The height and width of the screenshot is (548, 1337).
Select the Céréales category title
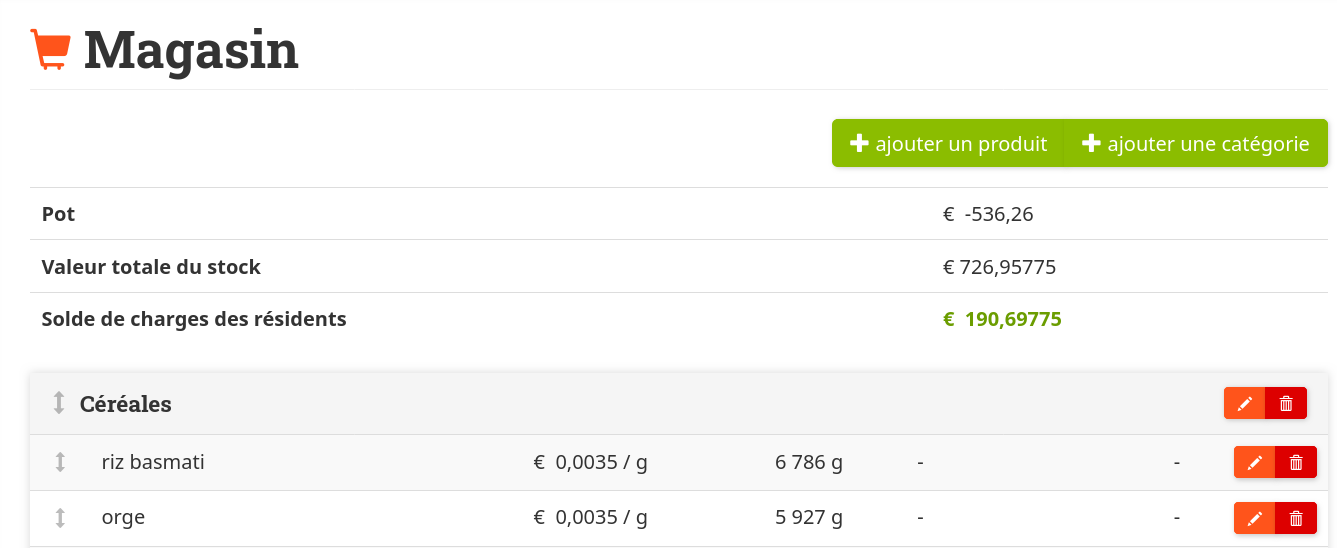click(126, 404)
